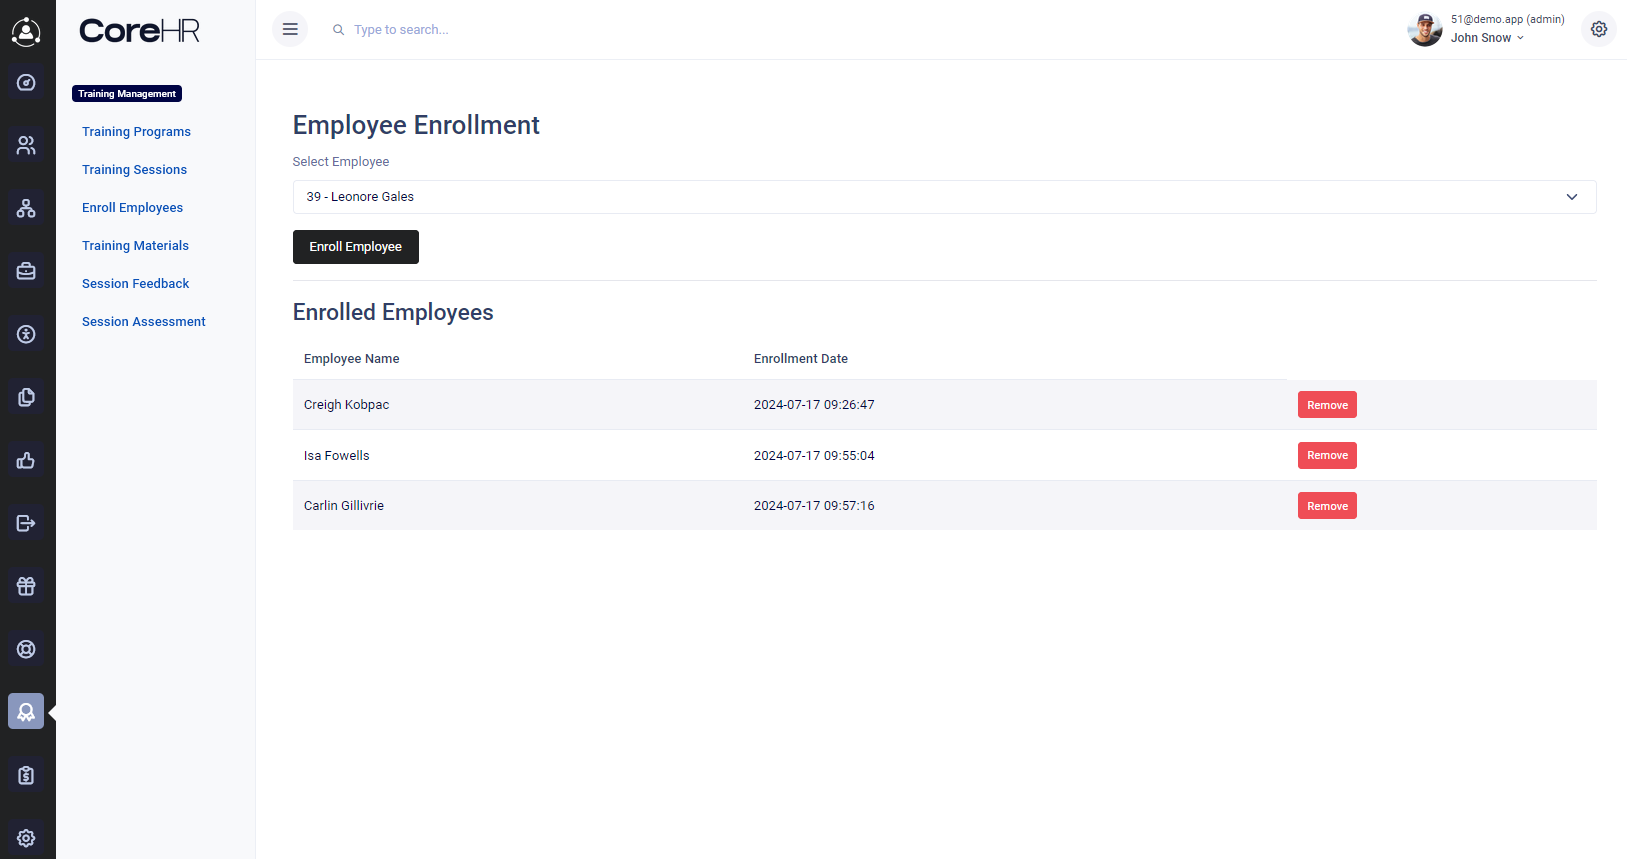Remove Carlin Gillivrie from enrolled list
Screen dimensions: 1627x859
1326,506
